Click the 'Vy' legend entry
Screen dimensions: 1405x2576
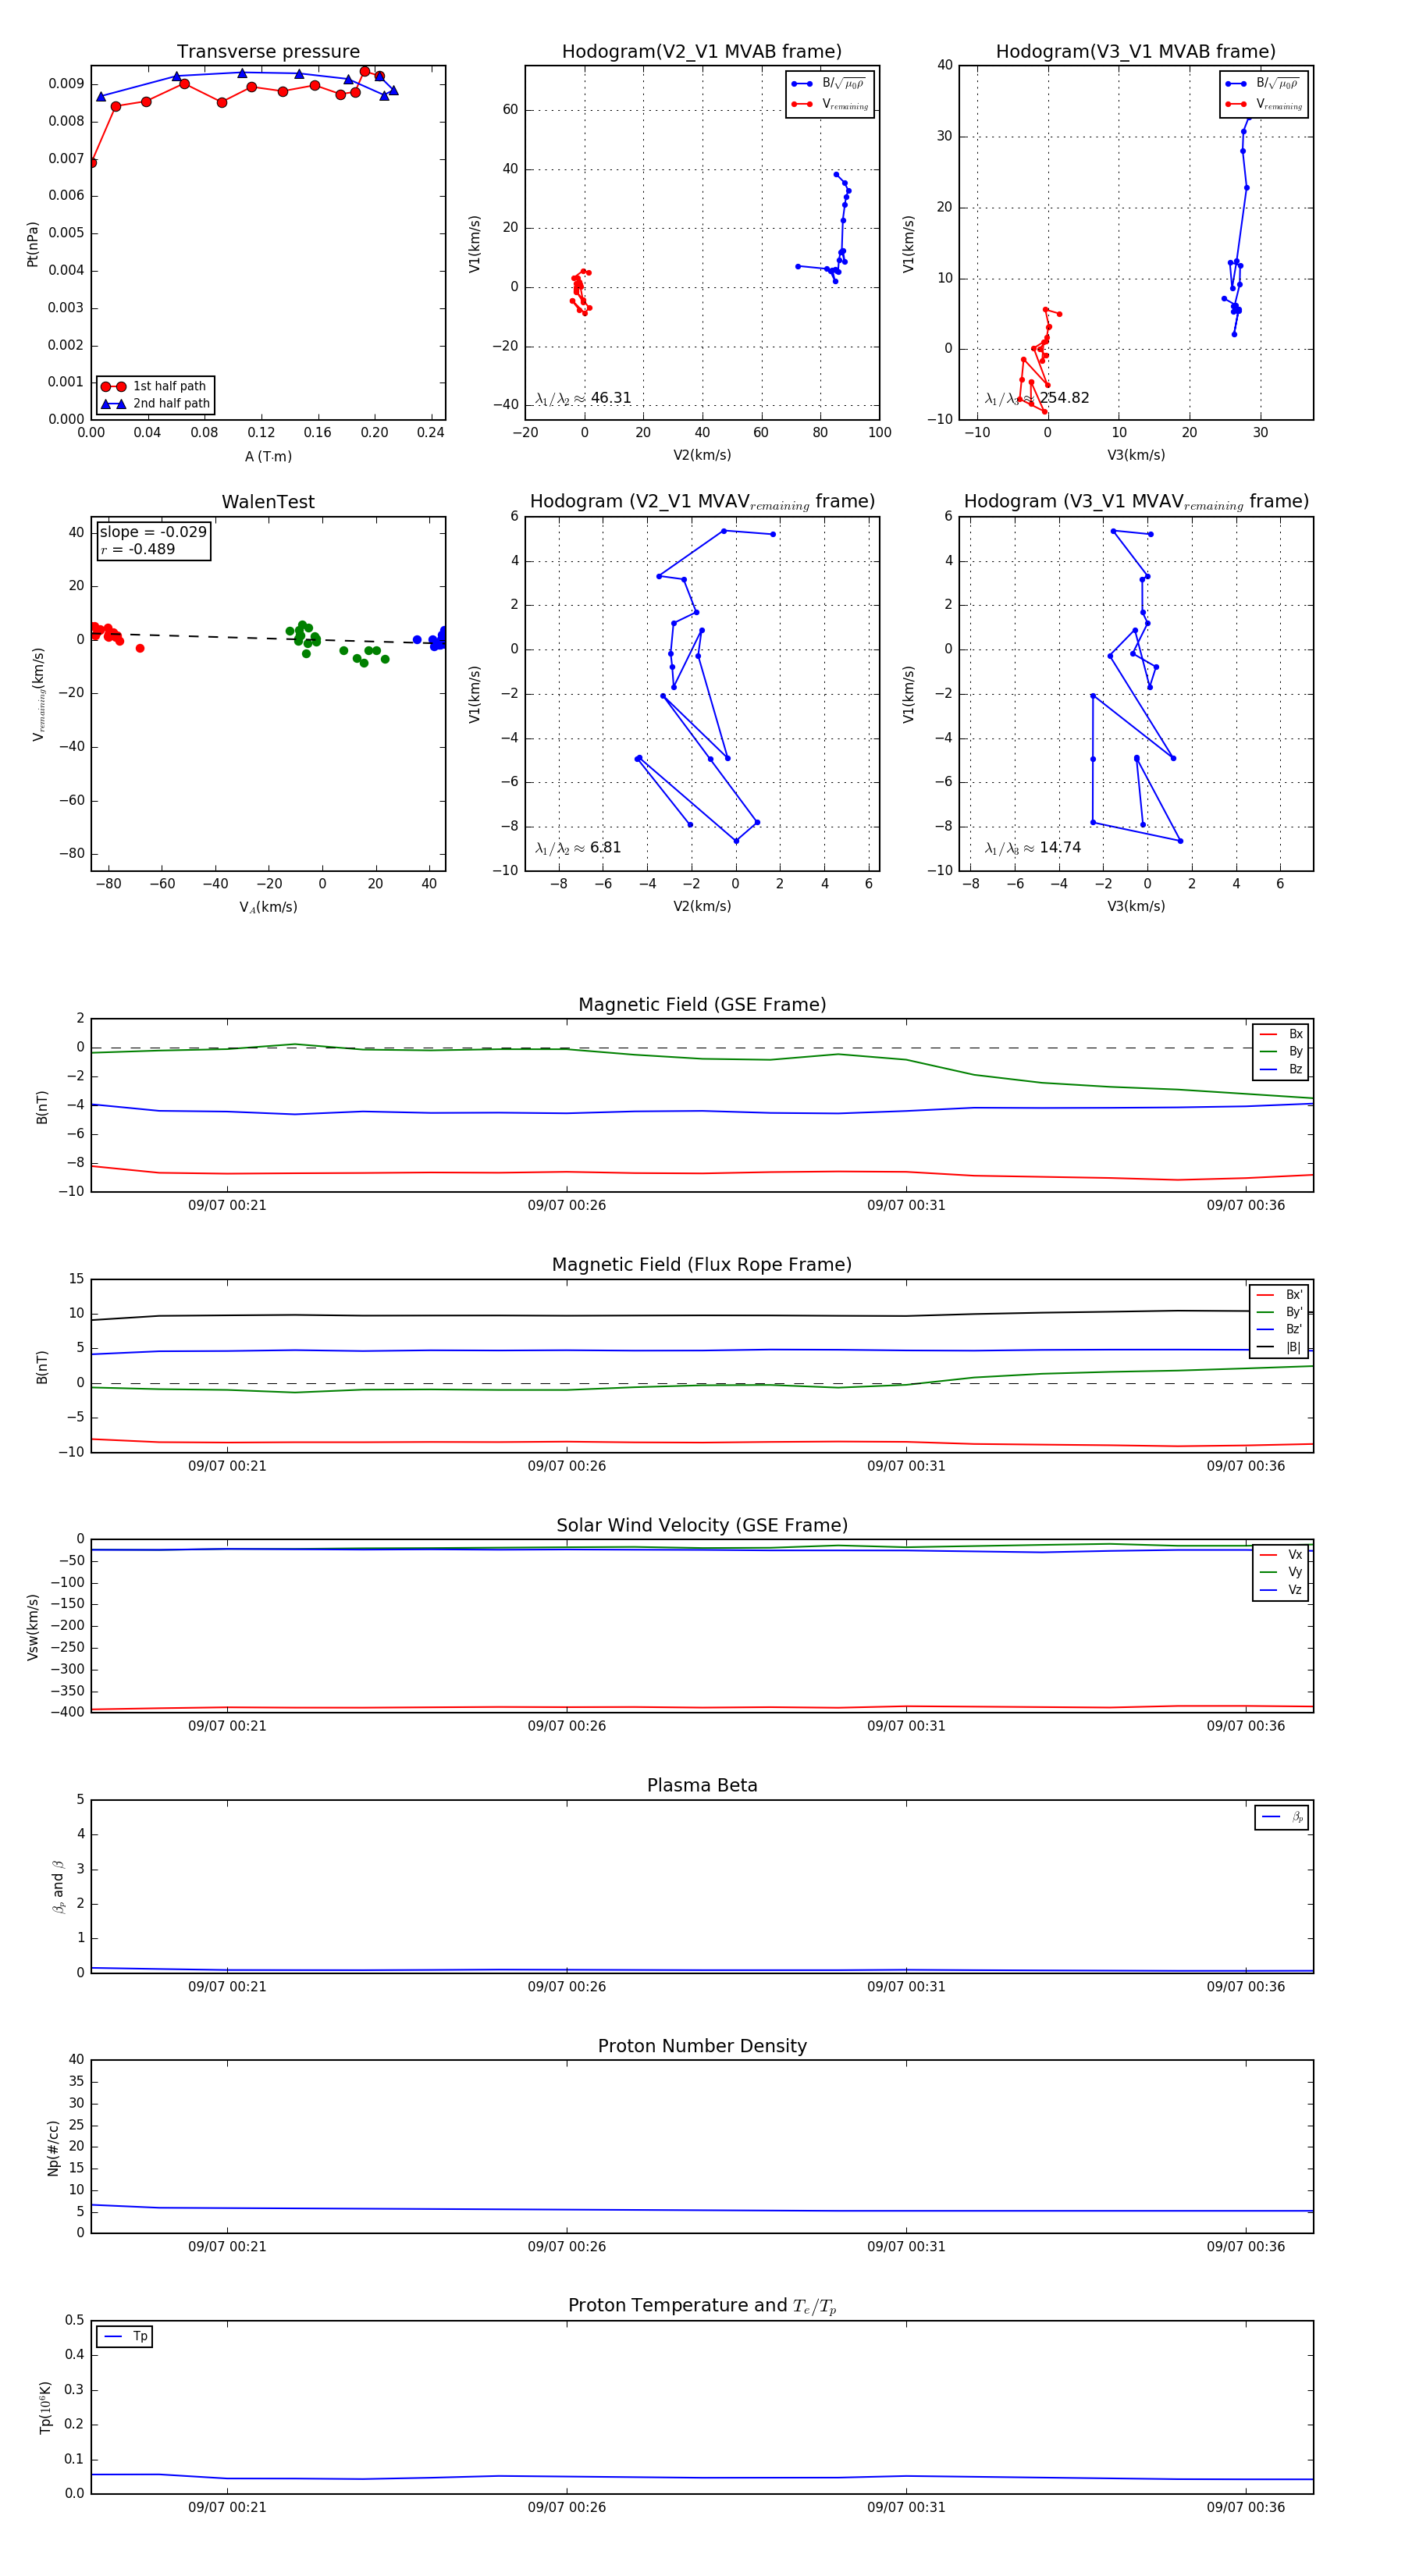pos(1281,1572)
